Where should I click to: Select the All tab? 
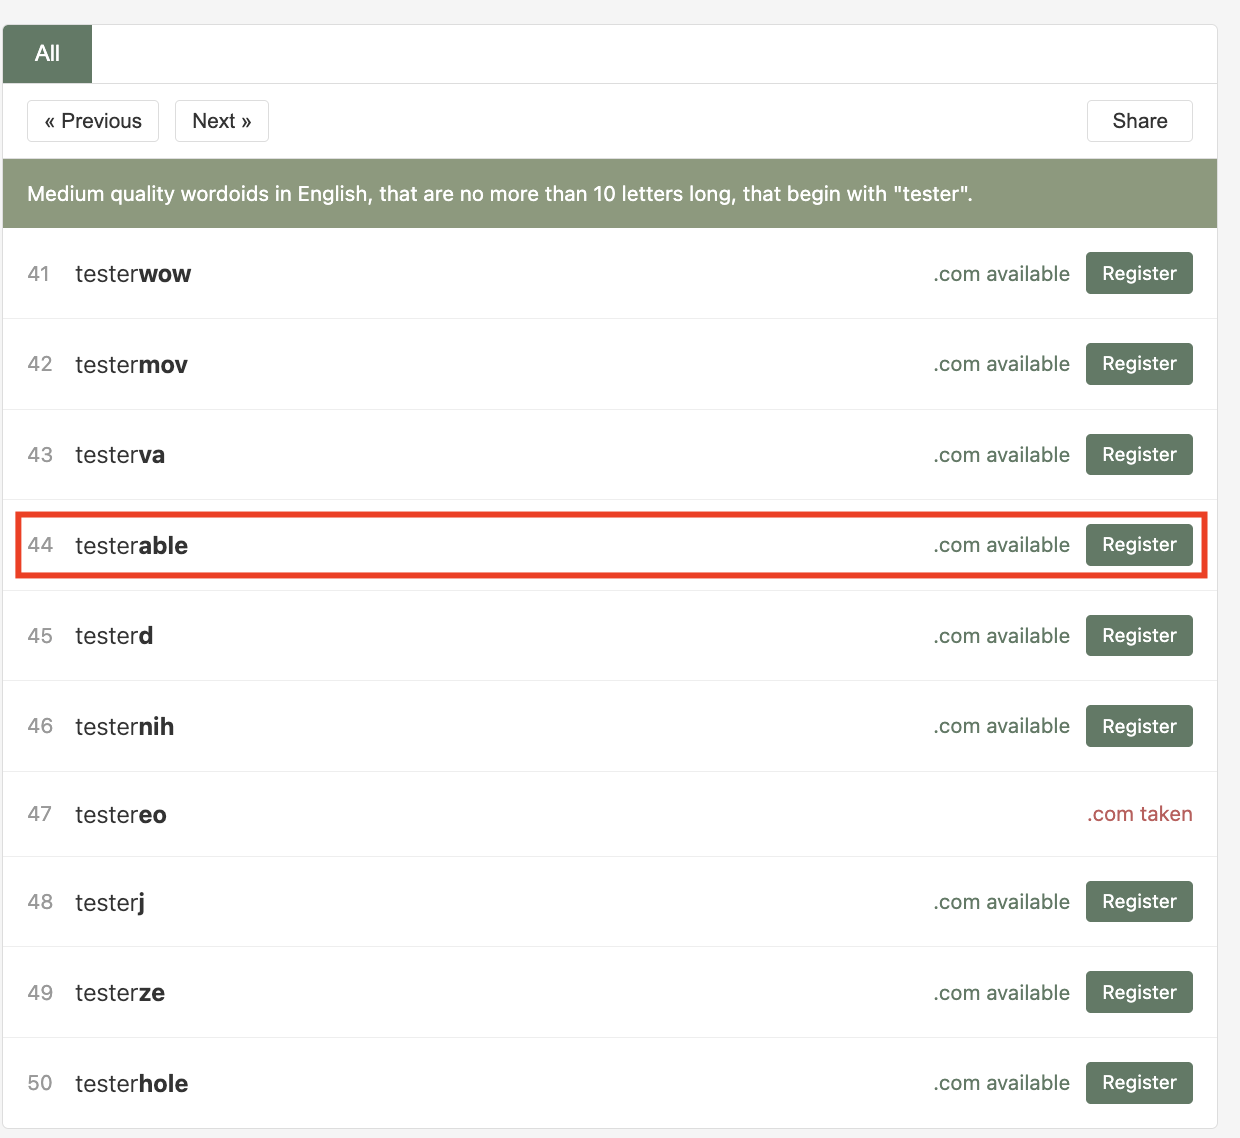(x=47, y=54)
